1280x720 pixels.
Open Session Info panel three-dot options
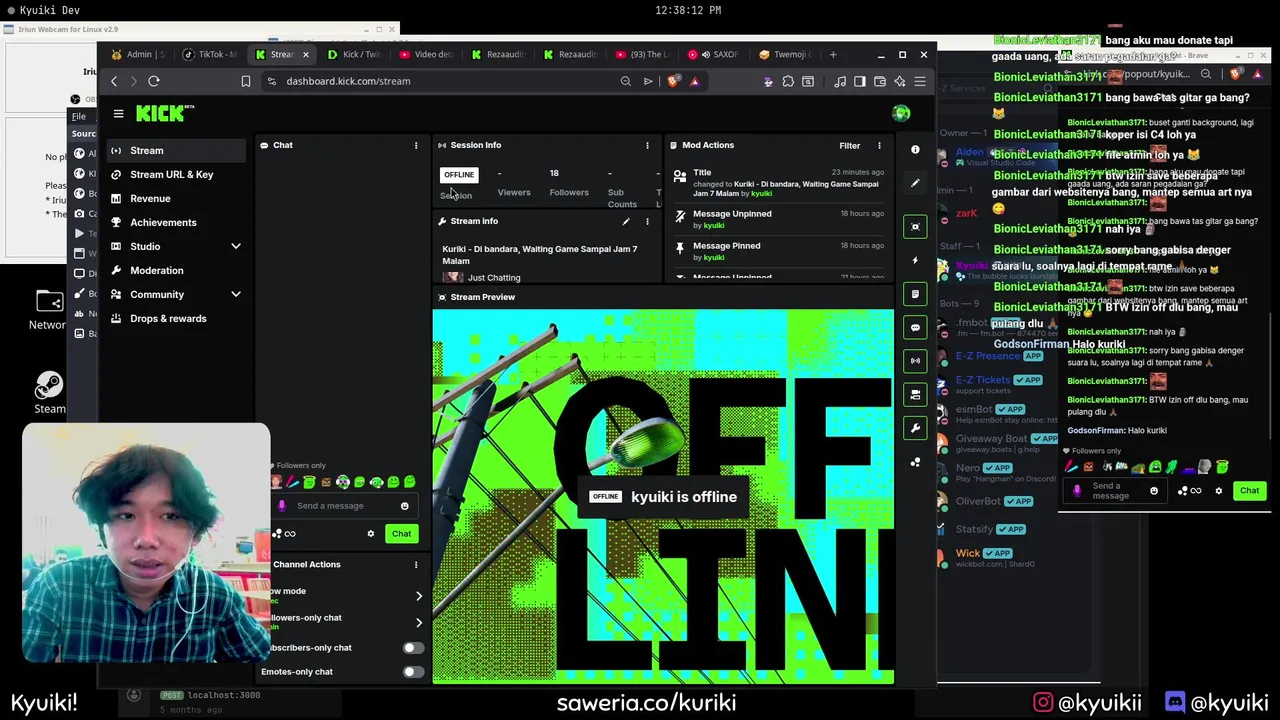click(647, 146)
